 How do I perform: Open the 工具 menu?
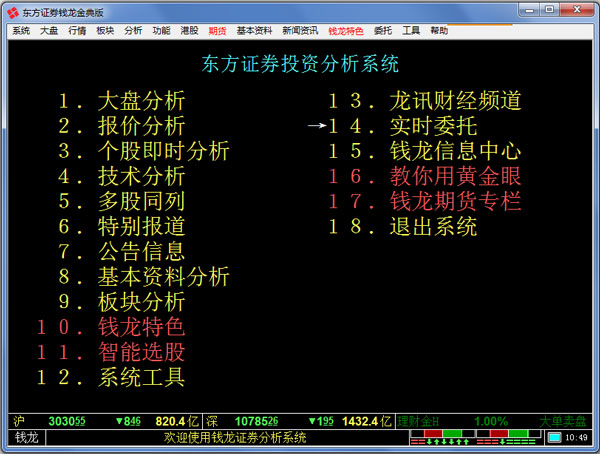click(411, 31)
